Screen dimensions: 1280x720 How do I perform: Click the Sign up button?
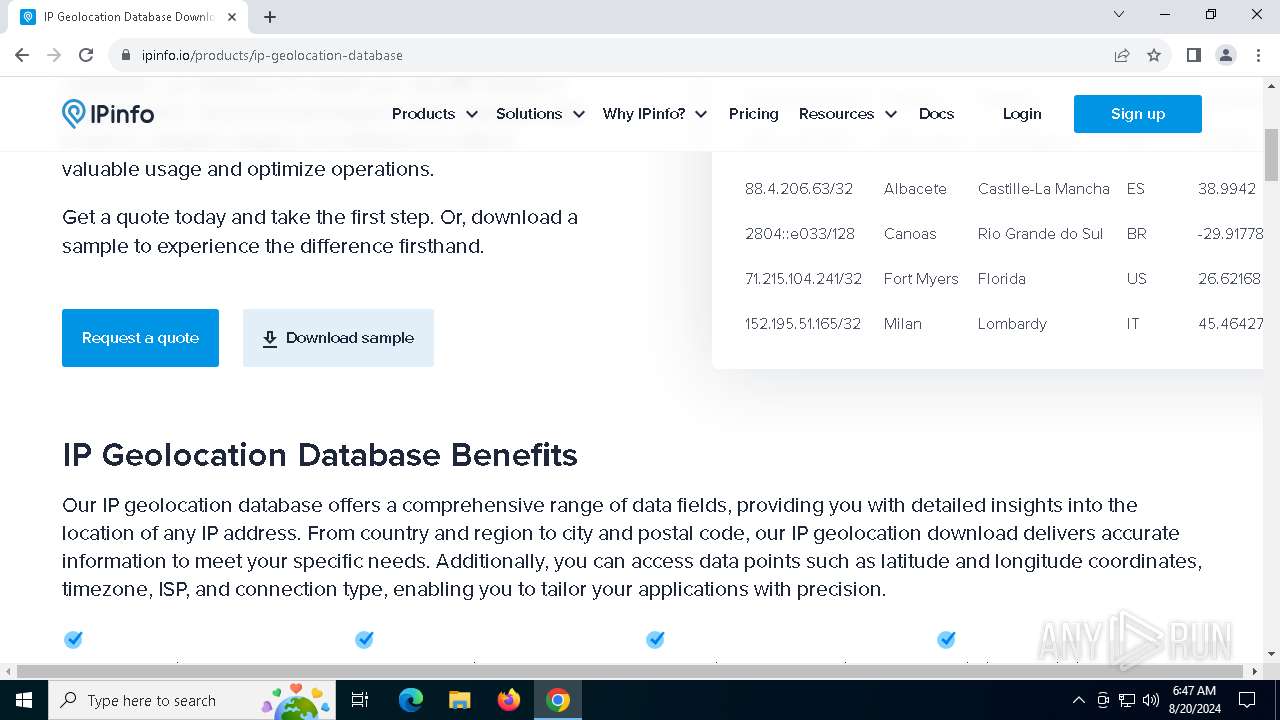[x=1138, y=114]
